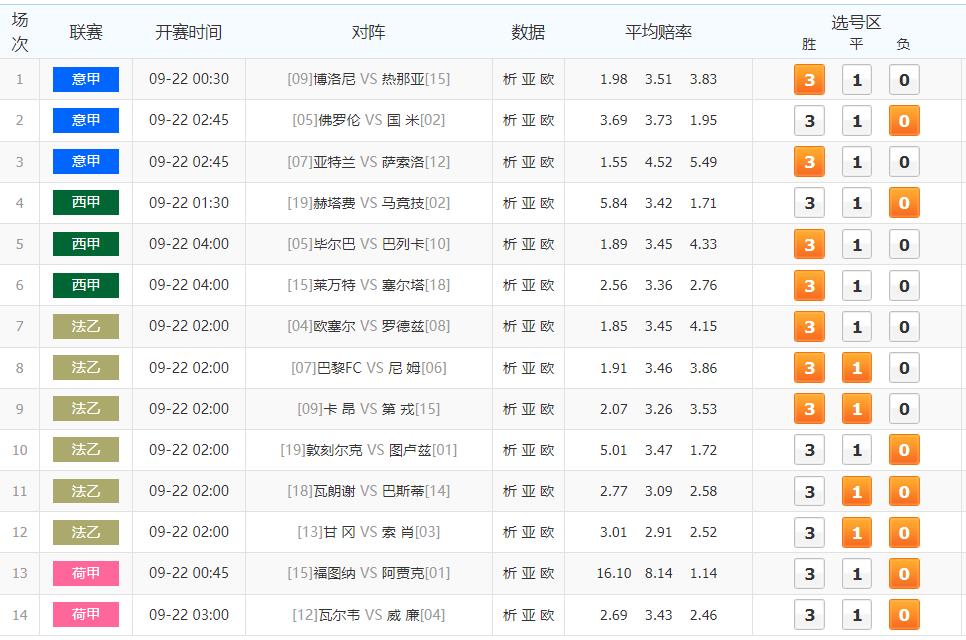Click 2.91 draw odds for 甘冈 match
The width and height of the screenshot is (966, 640).
tap(658, 532)
